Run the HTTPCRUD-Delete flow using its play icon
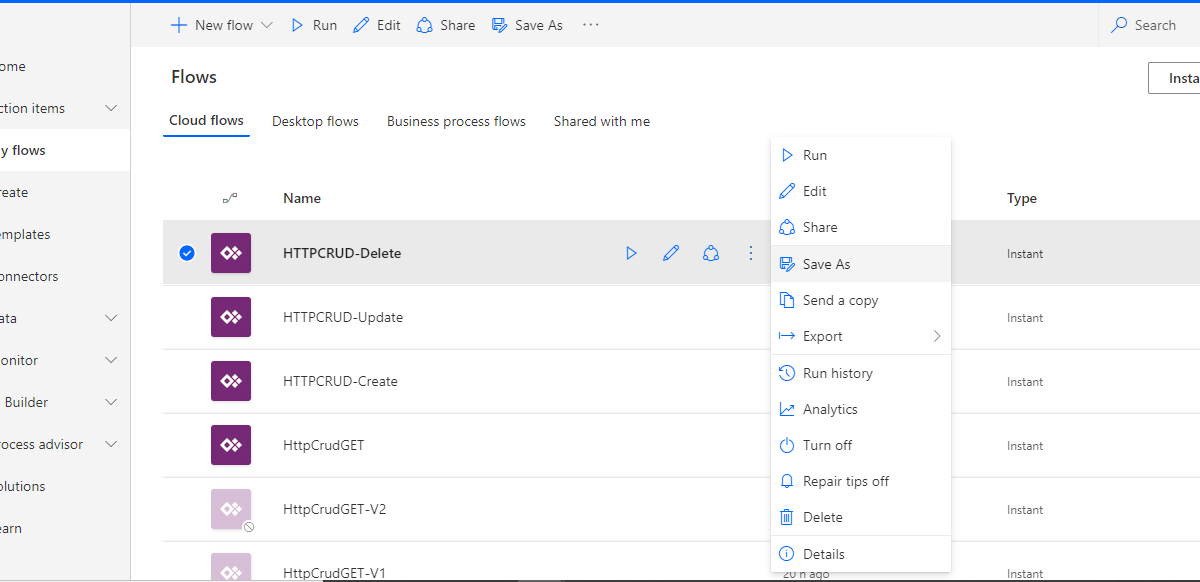 pos(631,252)
